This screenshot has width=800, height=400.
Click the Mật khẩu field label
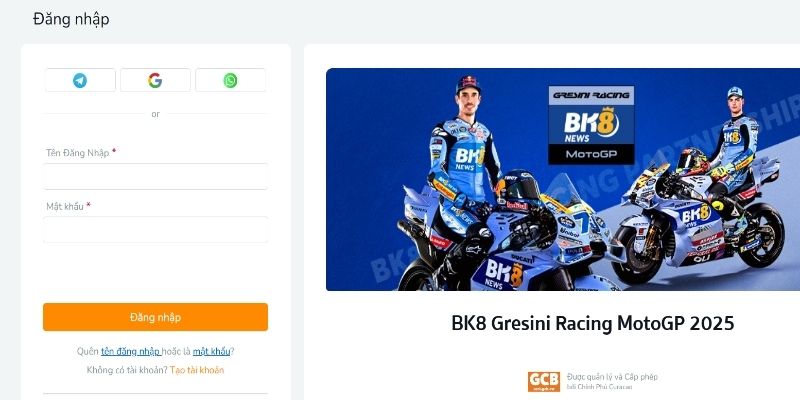click(x=65, y=206)
